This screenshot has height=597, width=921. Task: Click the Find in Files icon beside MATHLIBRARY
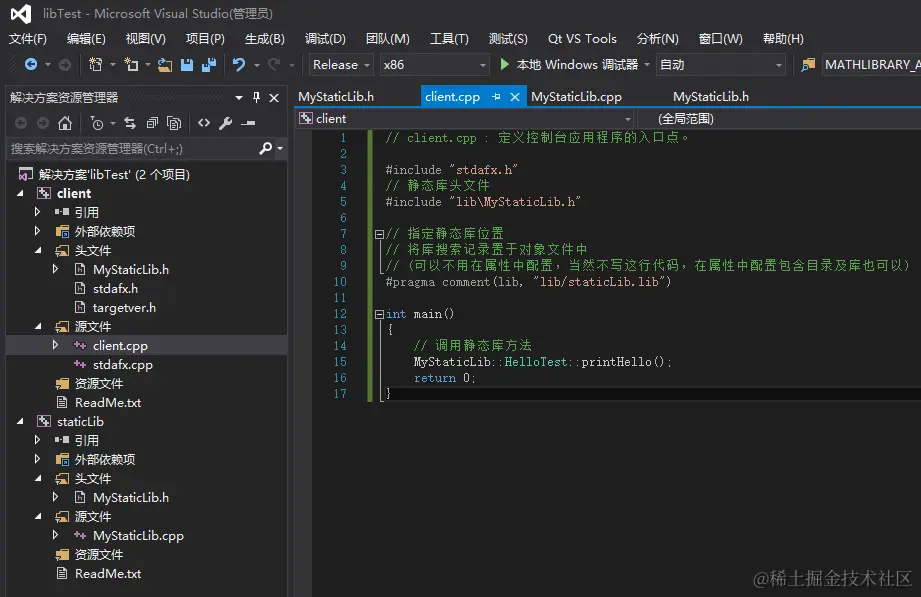pos(808,64)
